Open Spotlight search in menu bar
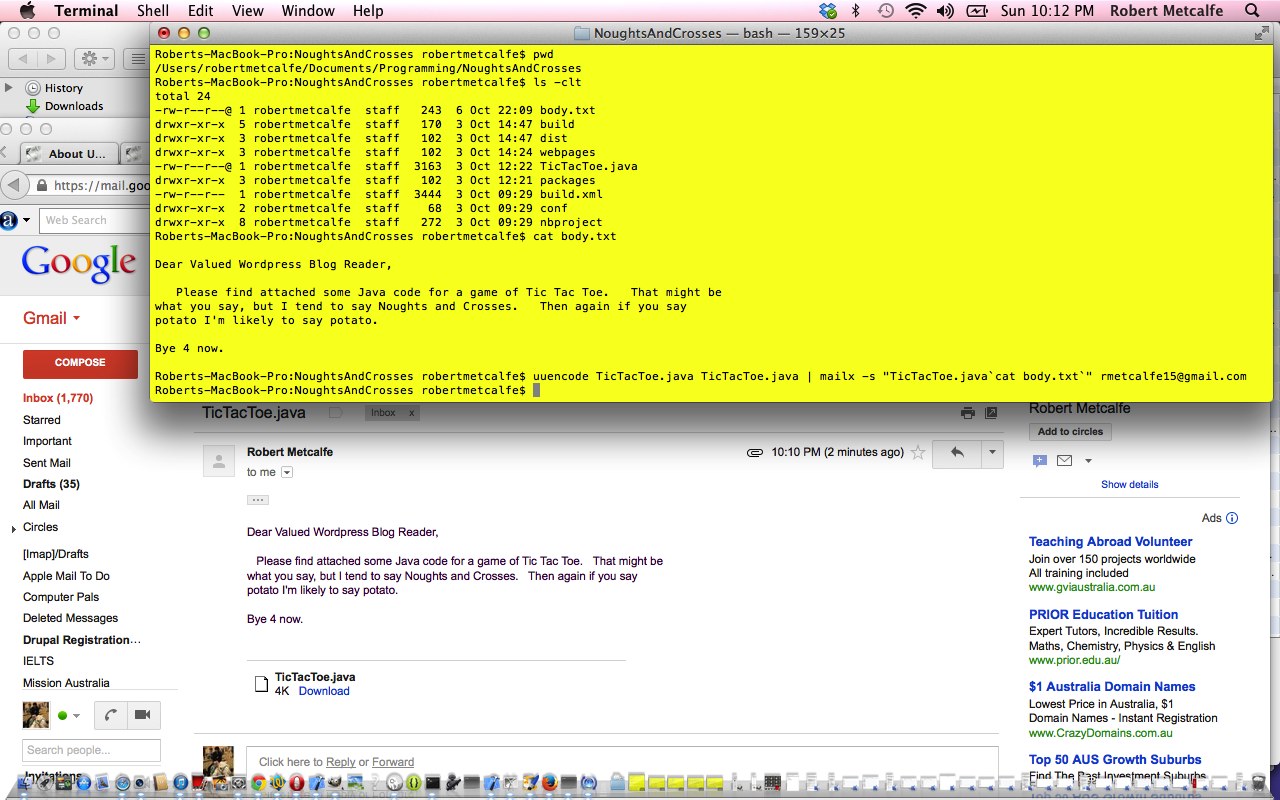 [1252, 11]
